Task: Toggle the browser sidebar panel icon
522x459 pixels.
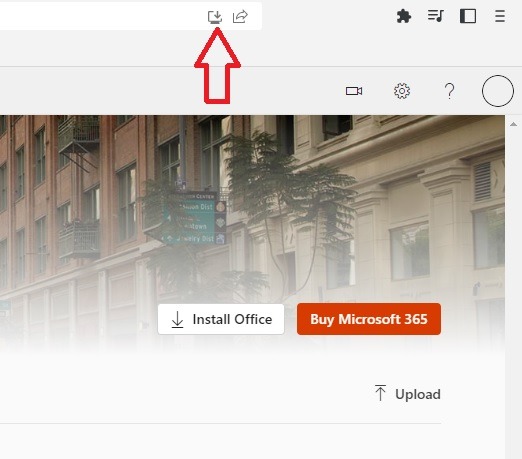Action: [x=468, y=16]
